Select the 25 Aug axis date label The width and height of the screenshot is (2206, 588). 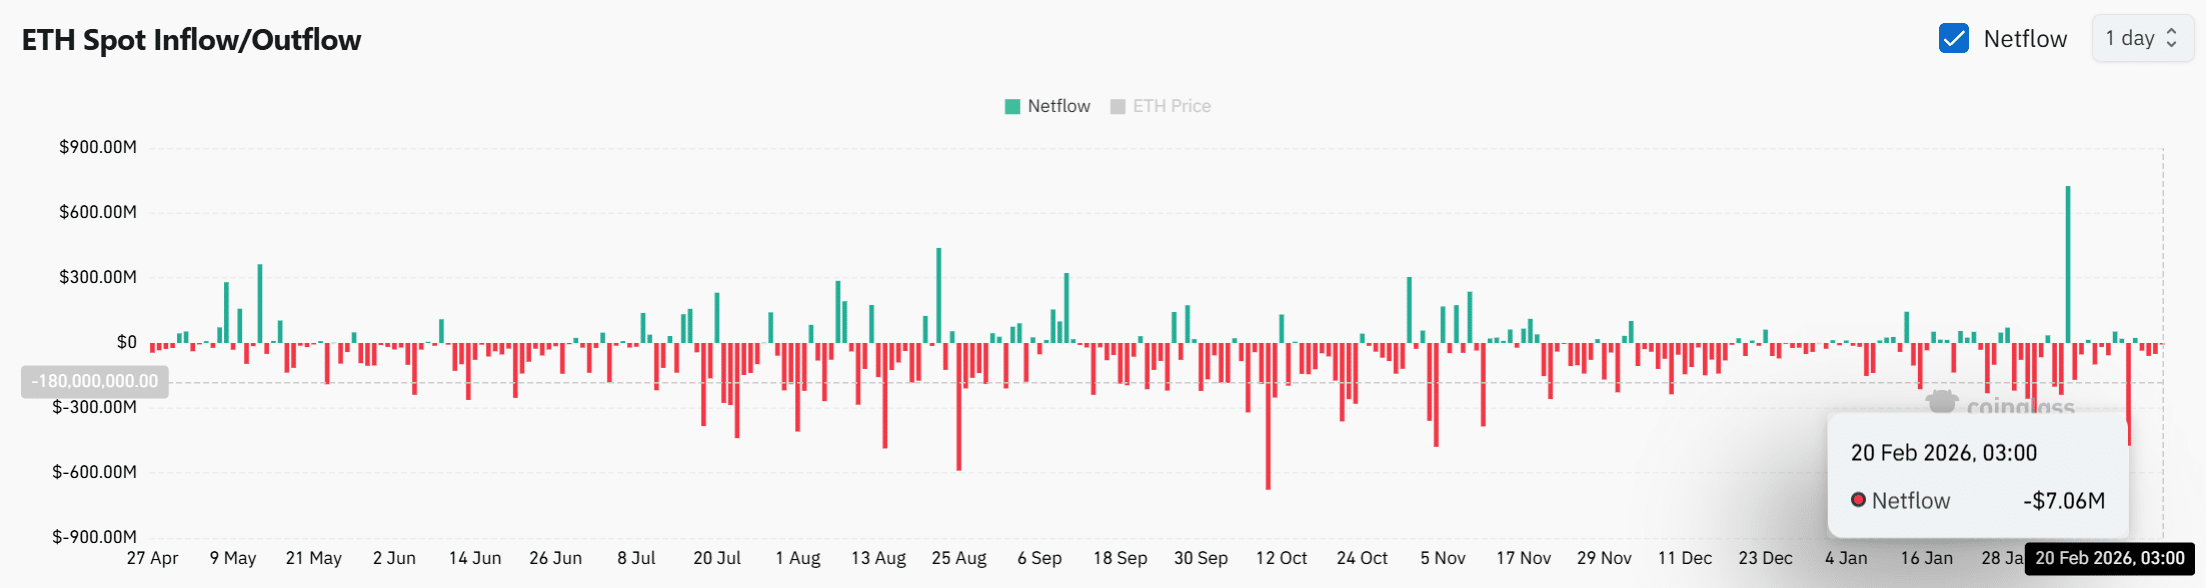tap(959, 558)
